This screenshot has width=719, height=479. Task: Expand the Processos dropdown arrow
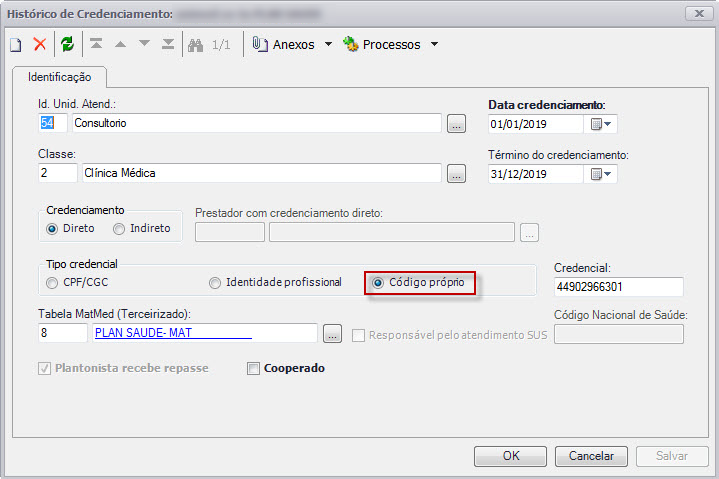(x=434, y=44)
